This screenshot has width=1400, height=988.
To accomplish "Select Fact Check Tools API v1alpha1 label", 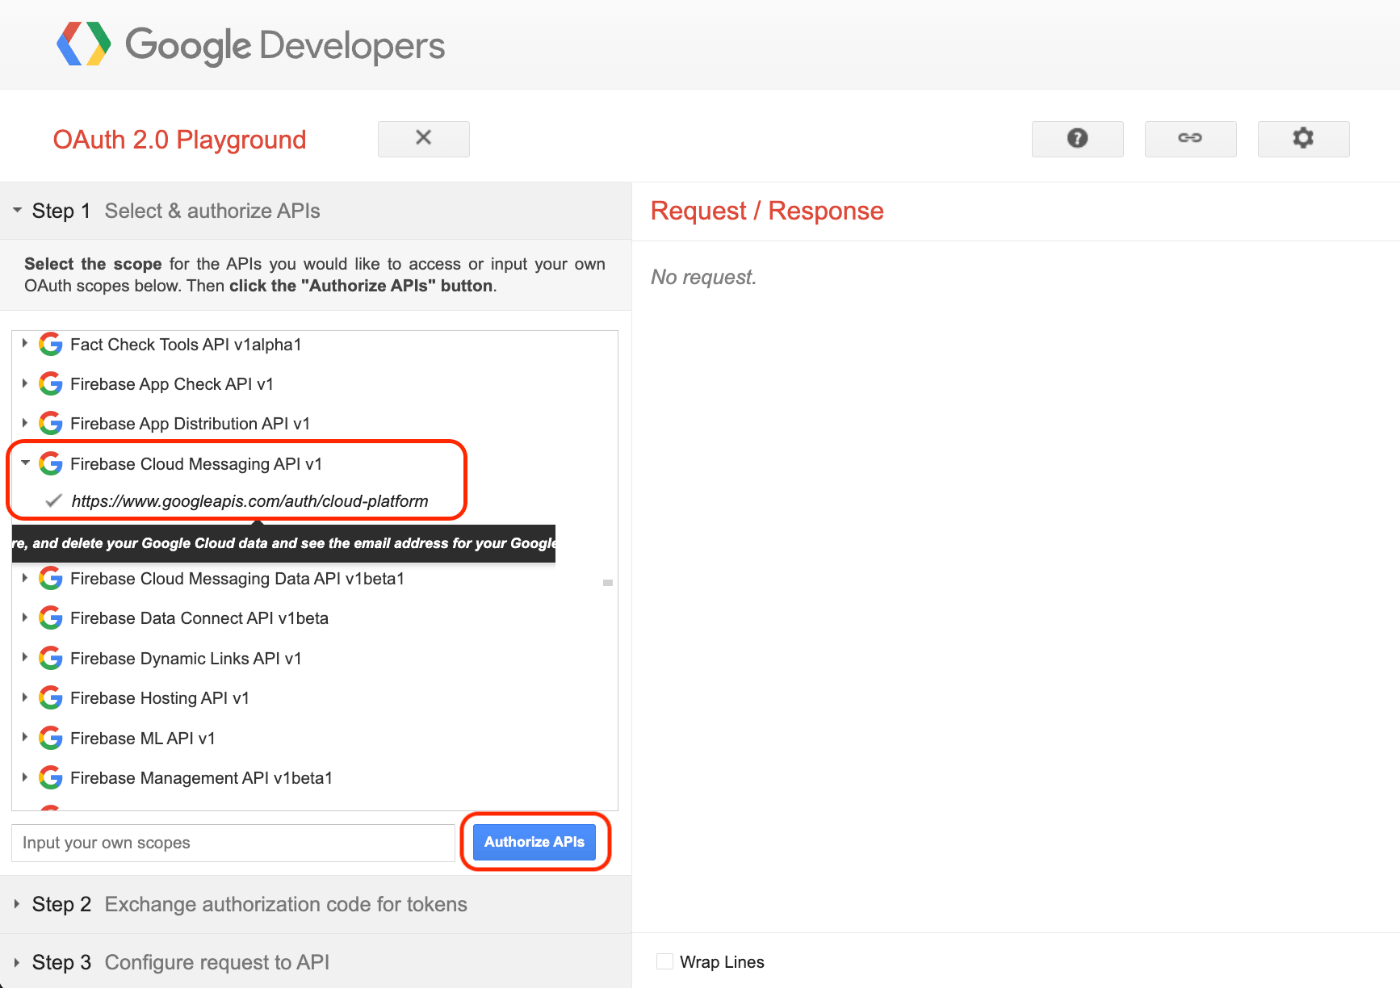I will [186, 345].
